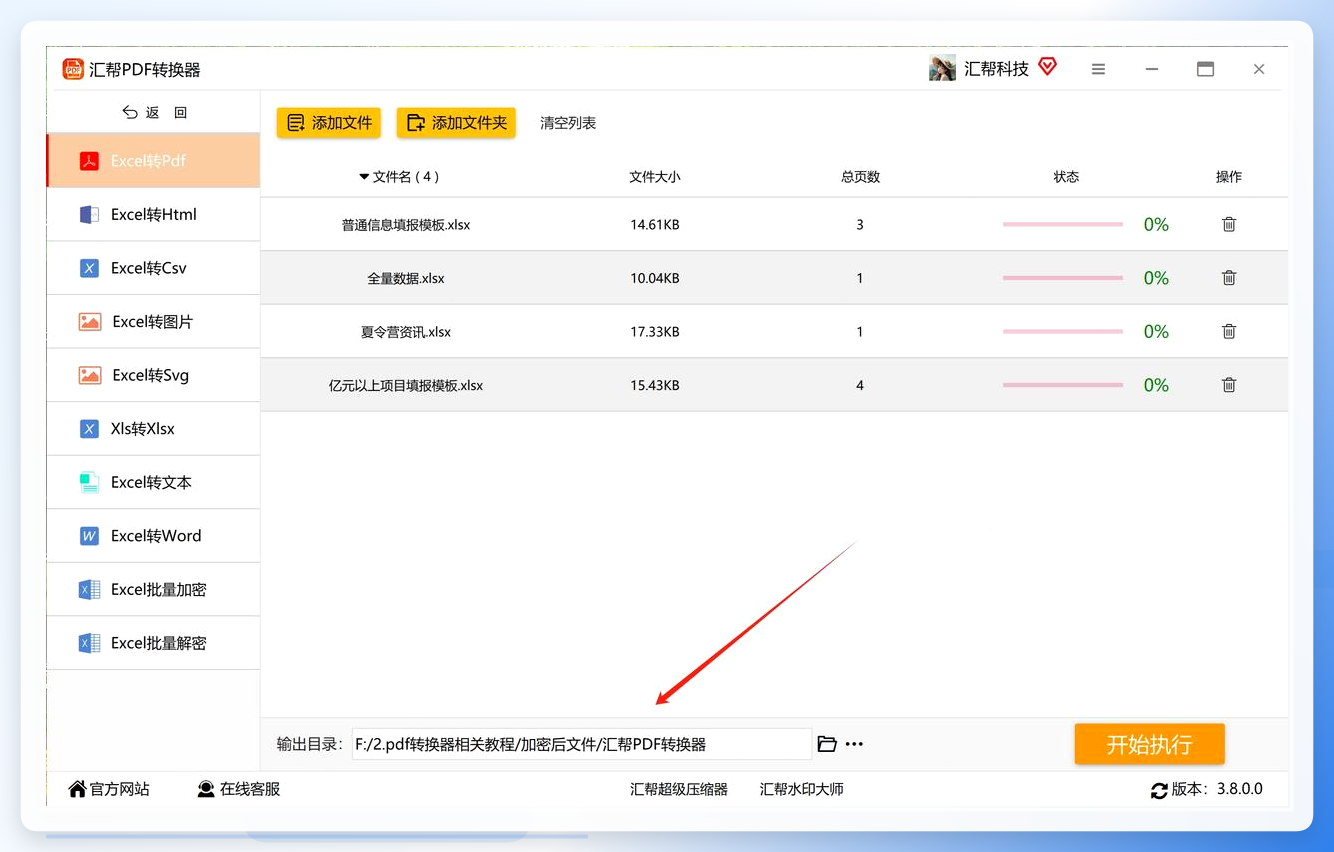Close the 汇帮PDF转换器 window
Screen dimensions: 1334x852
[1259, 69]
